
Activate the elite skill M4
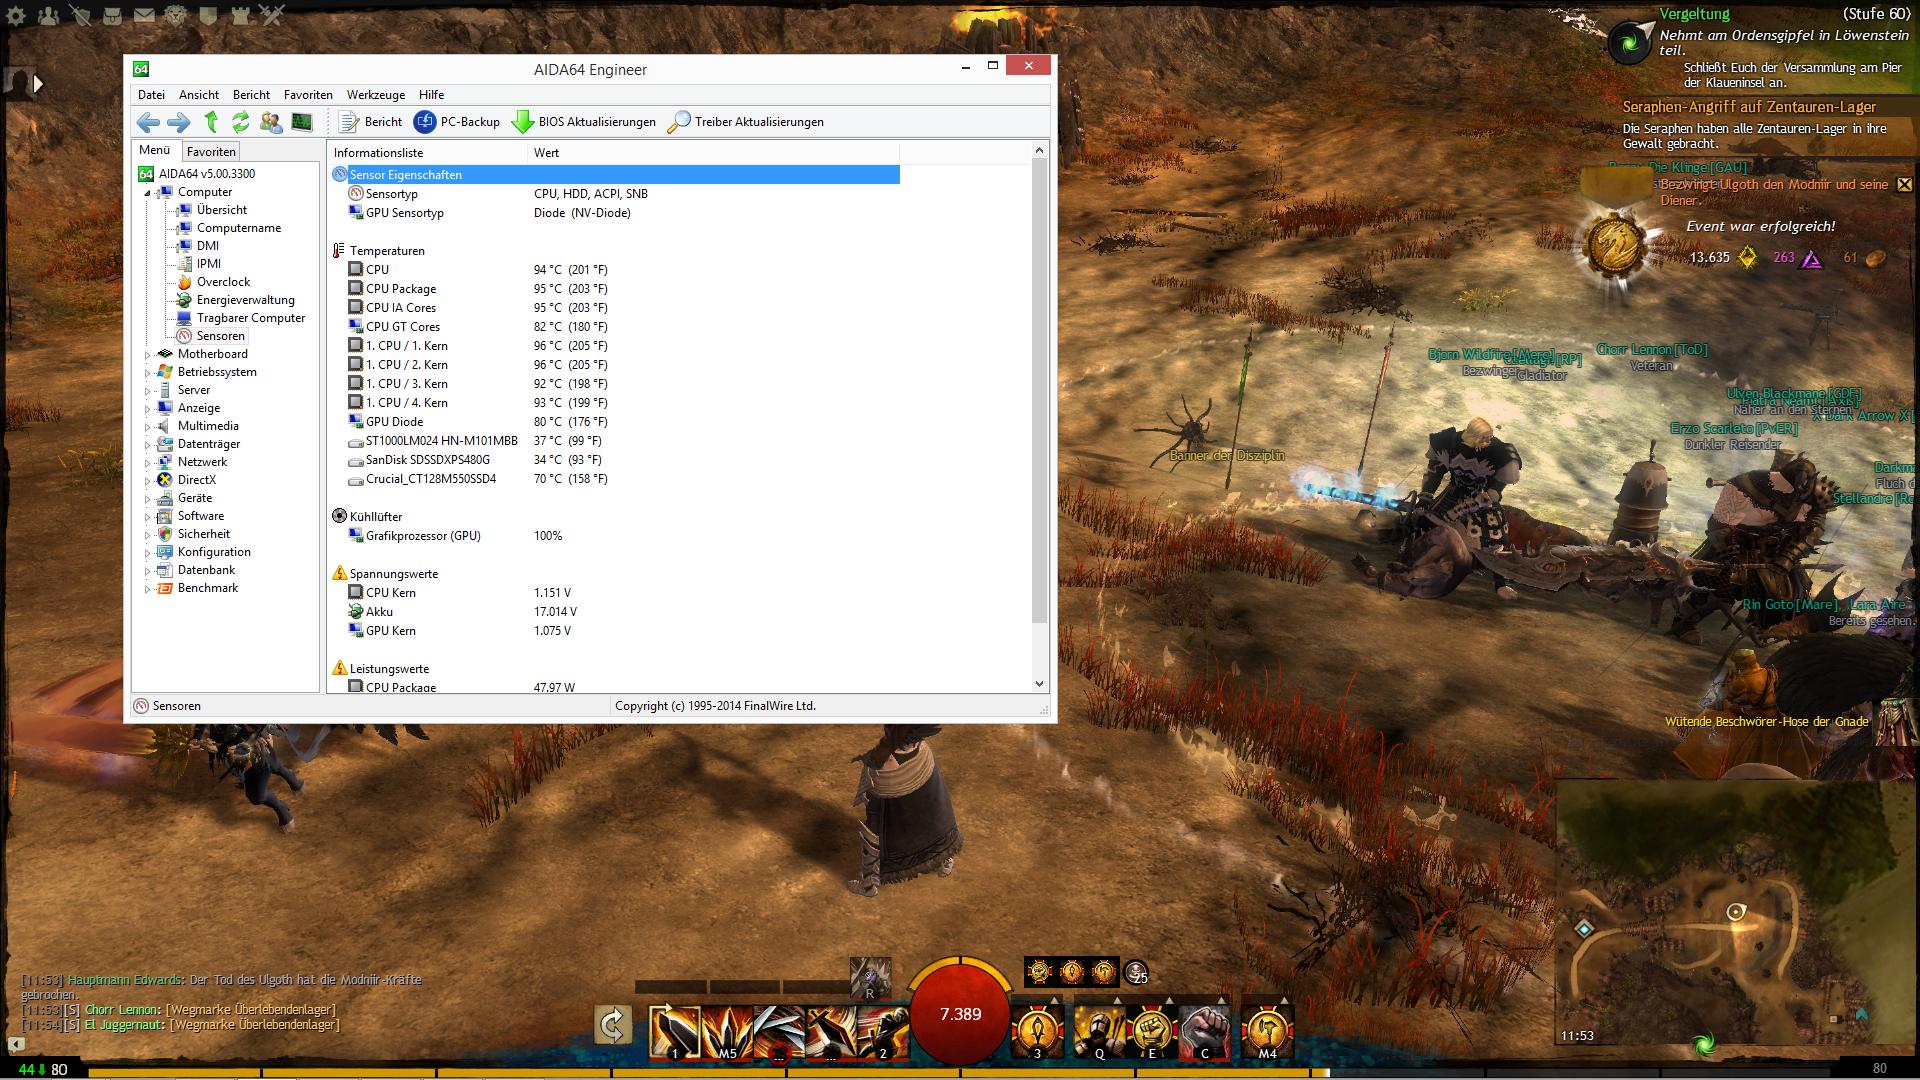[1267, 1032]
